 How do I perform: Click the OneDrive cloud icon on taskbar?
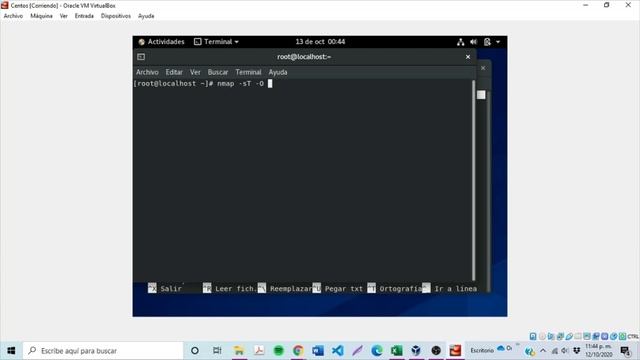[501, 349]
